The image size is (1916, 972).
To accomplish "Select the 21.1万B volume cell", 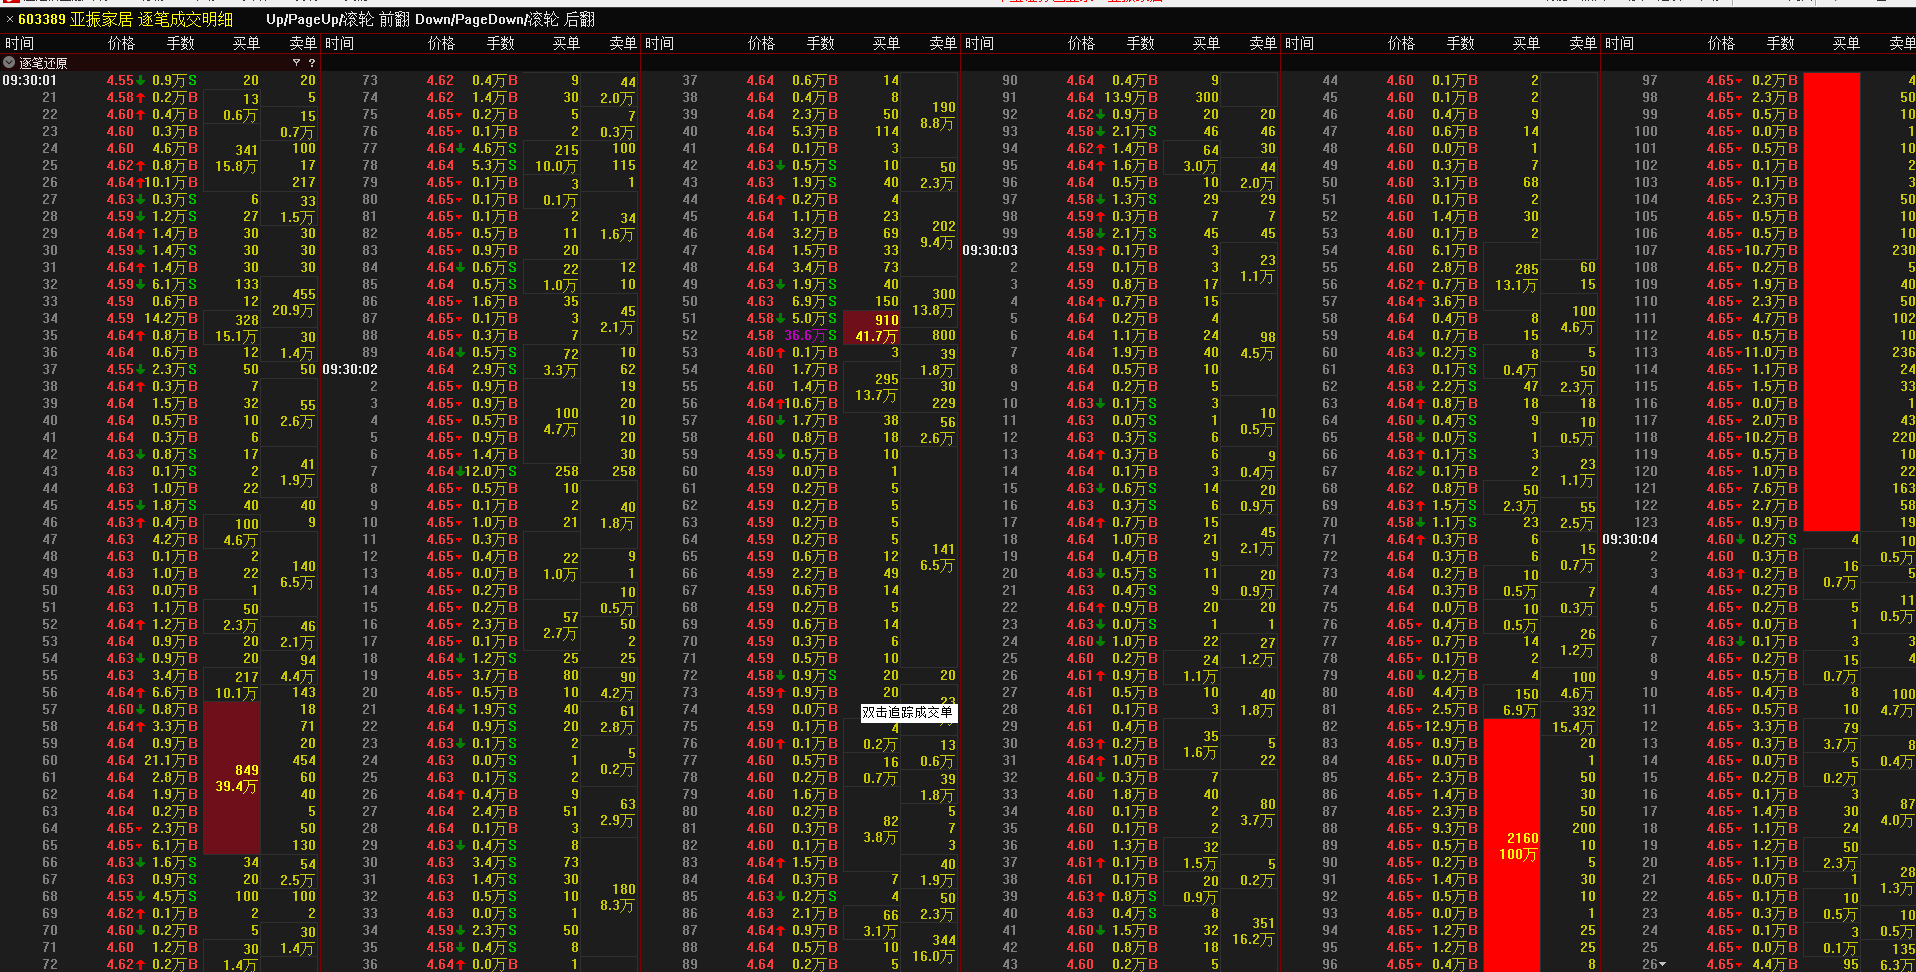I will click(x=171, y=760).
